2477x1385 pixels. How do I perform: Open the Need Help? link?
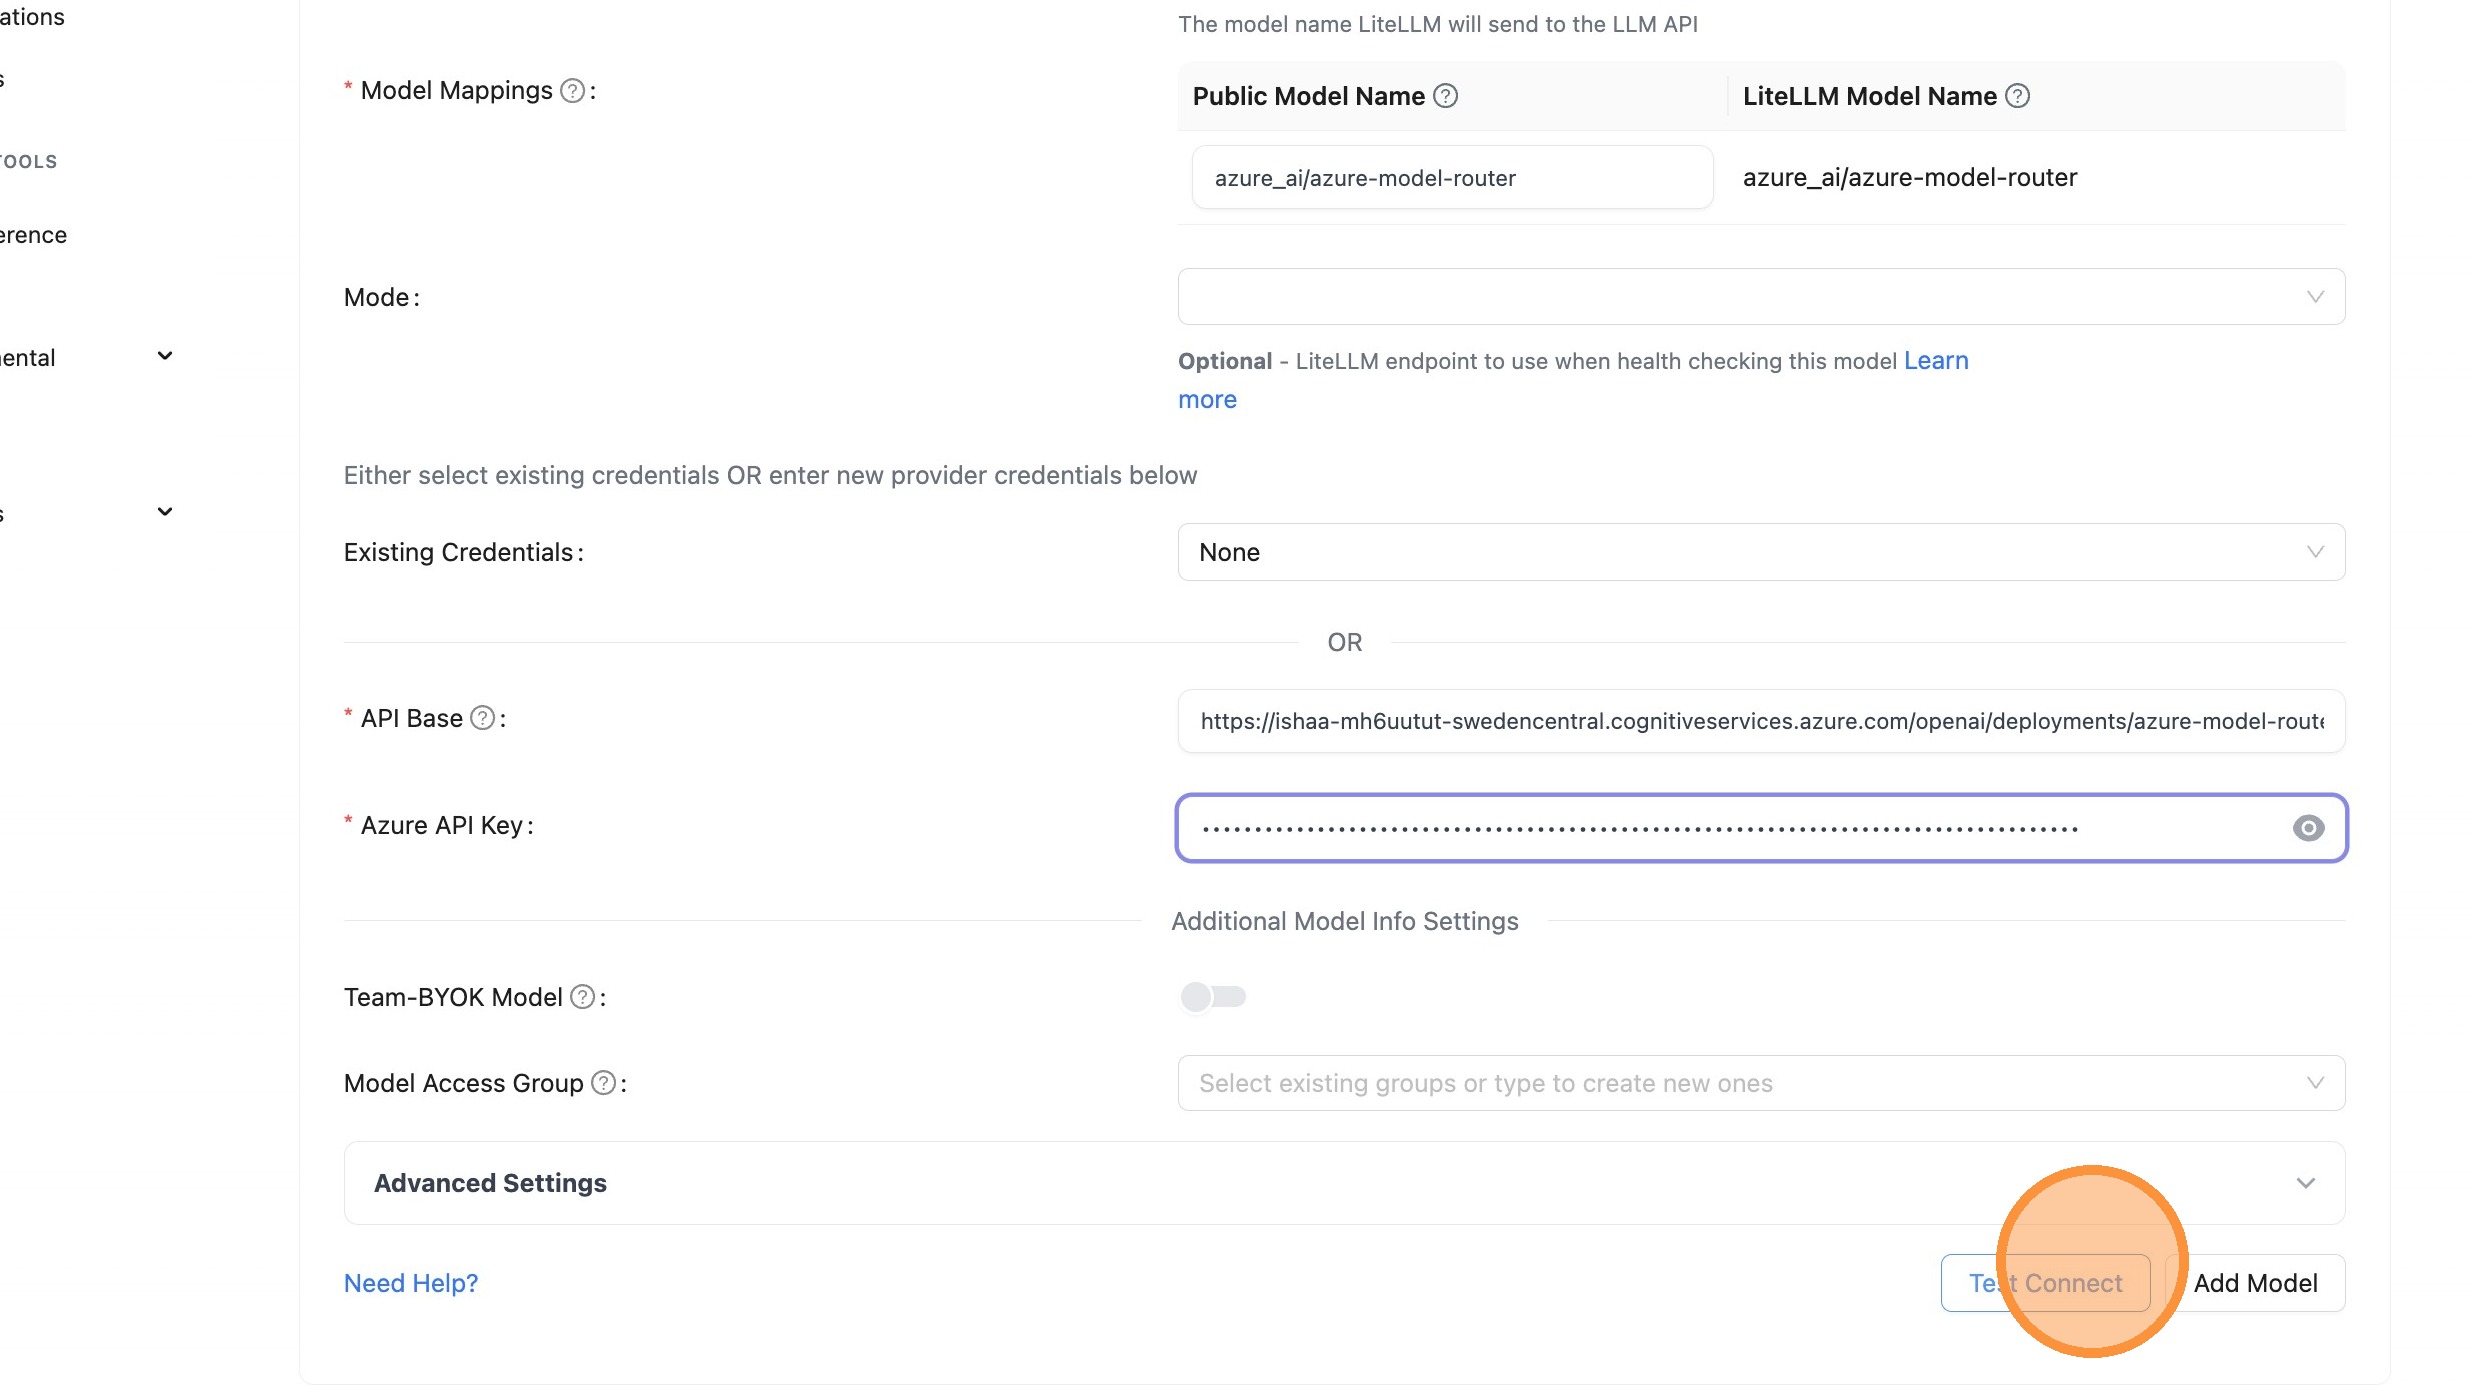coord(411,1283)
